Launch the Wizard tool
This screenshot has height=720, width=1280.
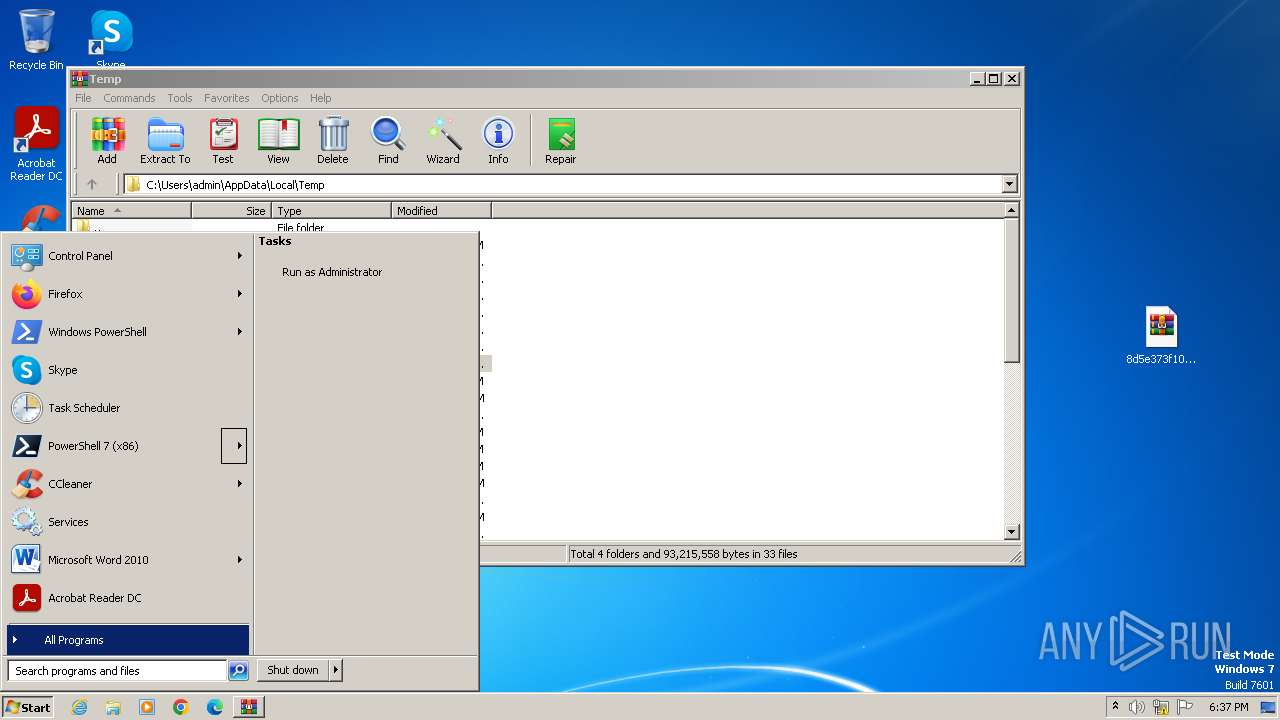(443, 141)
